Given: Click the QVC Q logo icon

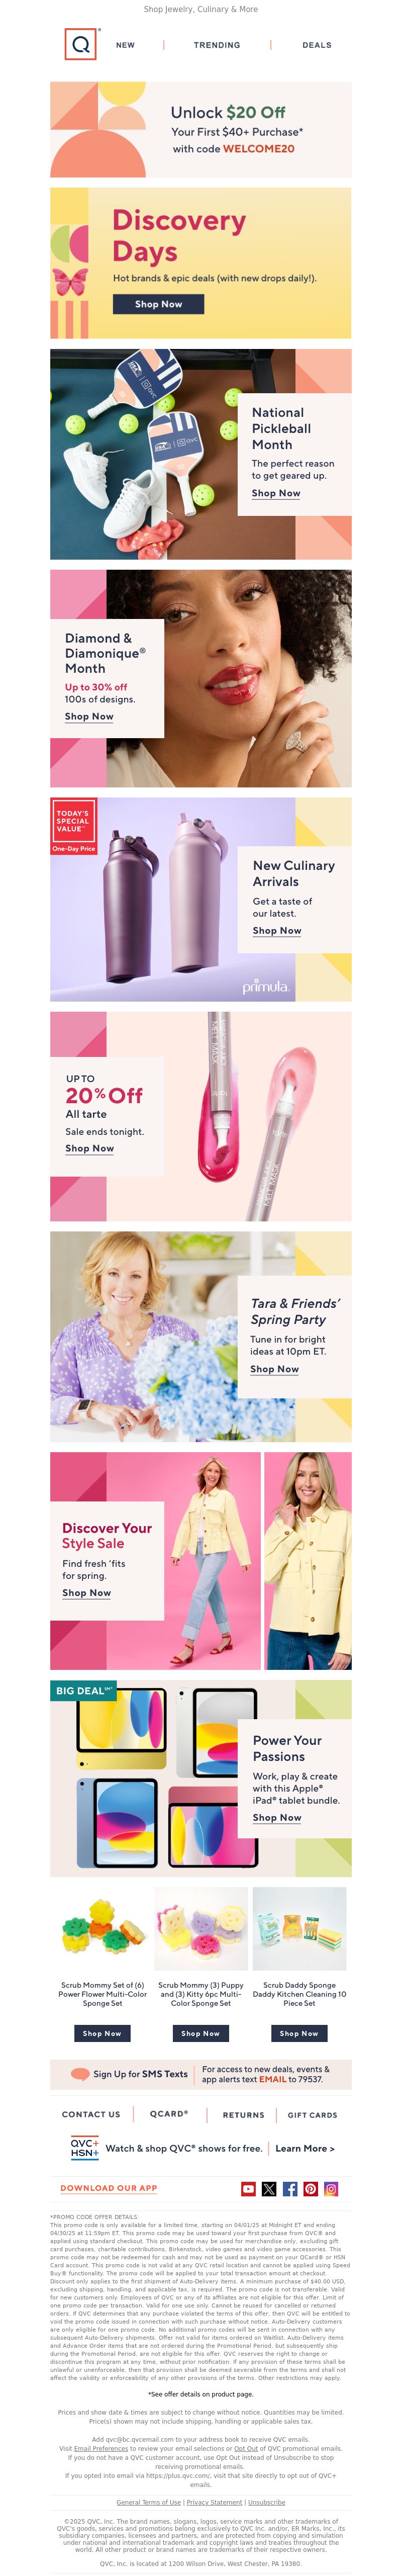Looking at the screenshot, I should coord(81,45).
